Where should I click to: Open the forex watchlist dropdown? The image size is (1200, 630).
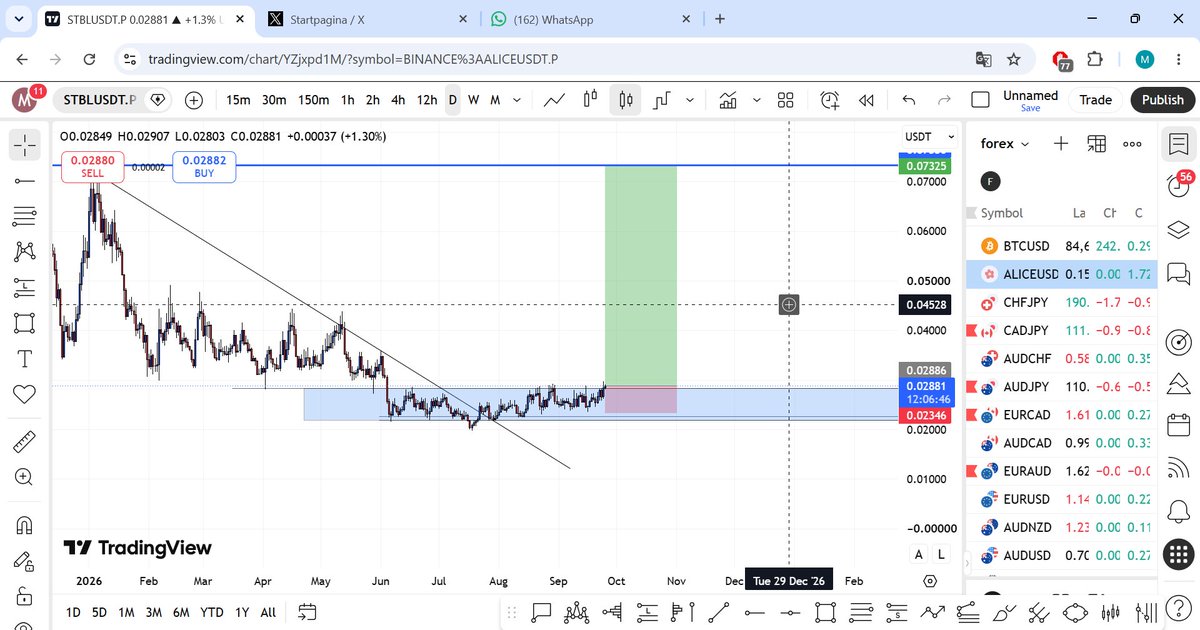pyautogui.click(x=1005, y=144)
